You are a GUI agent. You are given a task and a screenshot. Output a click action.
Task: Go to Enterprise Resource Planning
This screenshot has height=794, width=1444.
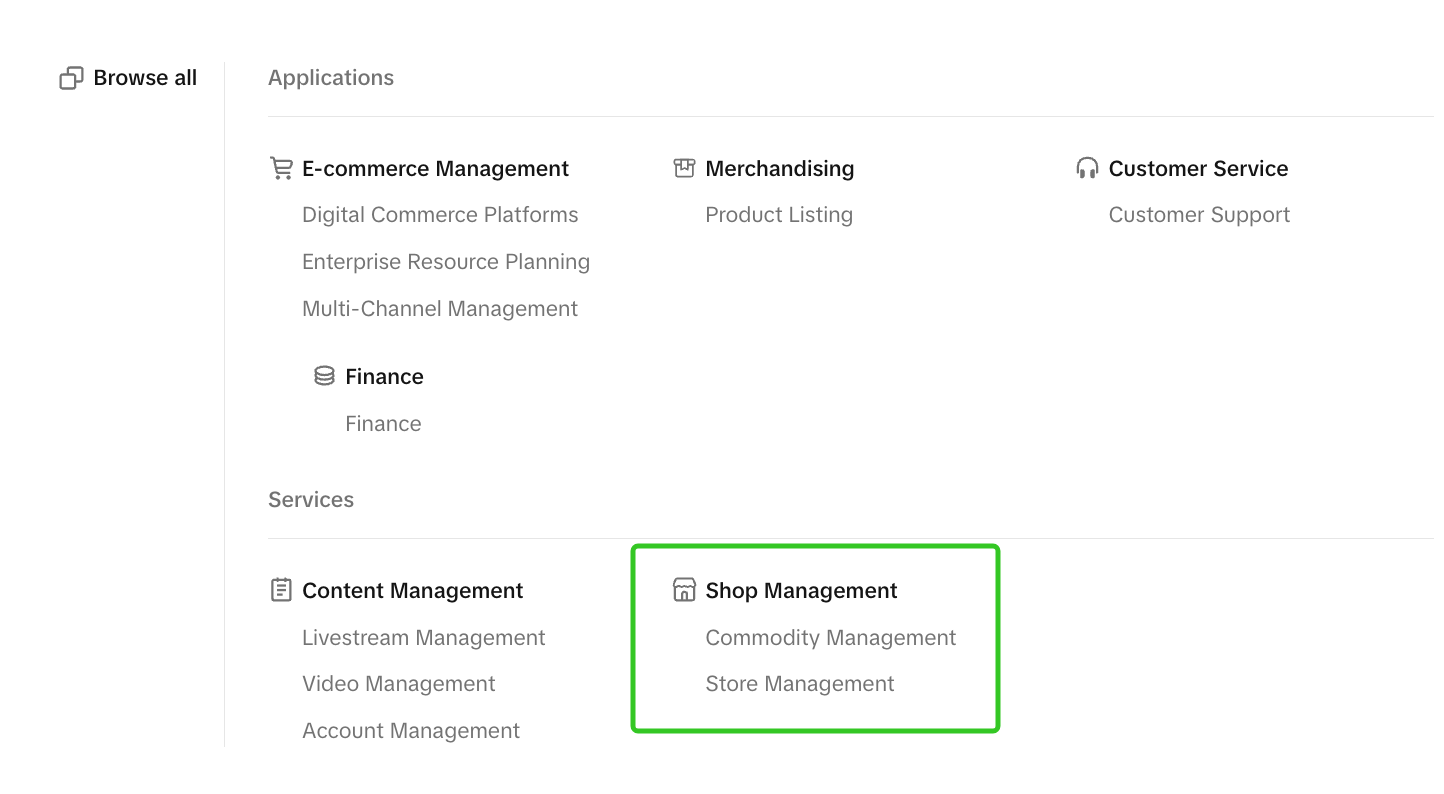point(446,262)
